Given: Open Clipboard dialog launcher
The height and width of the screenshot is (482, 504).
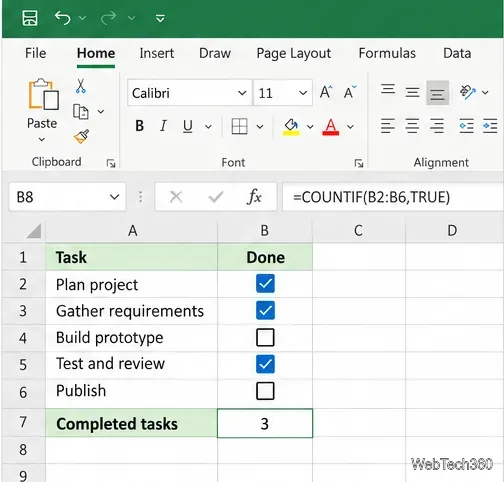Looking at the screenshot, I should tap(111, 163).
